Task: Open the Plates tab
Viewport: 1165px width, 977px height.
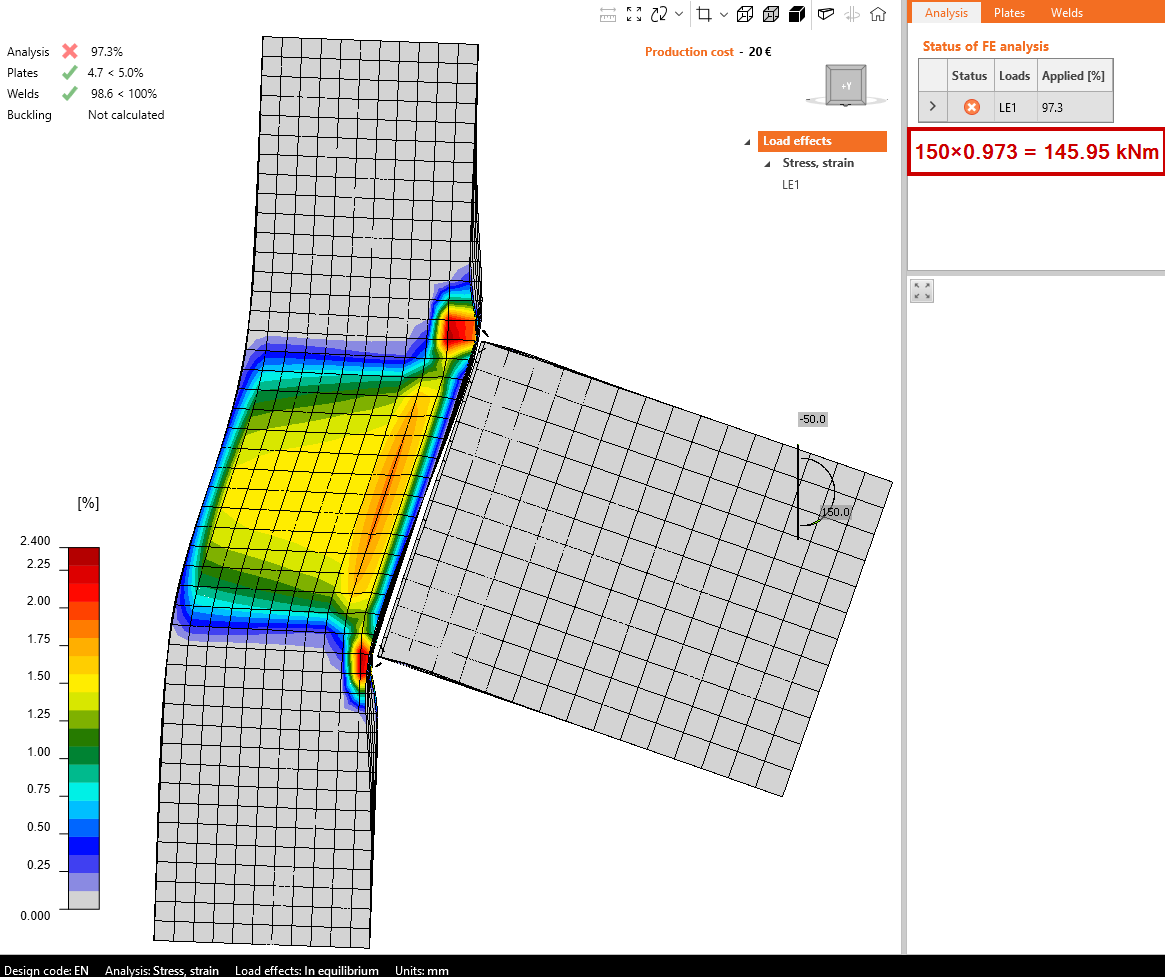Action: pyautogui.click(x=1009, y=13)
